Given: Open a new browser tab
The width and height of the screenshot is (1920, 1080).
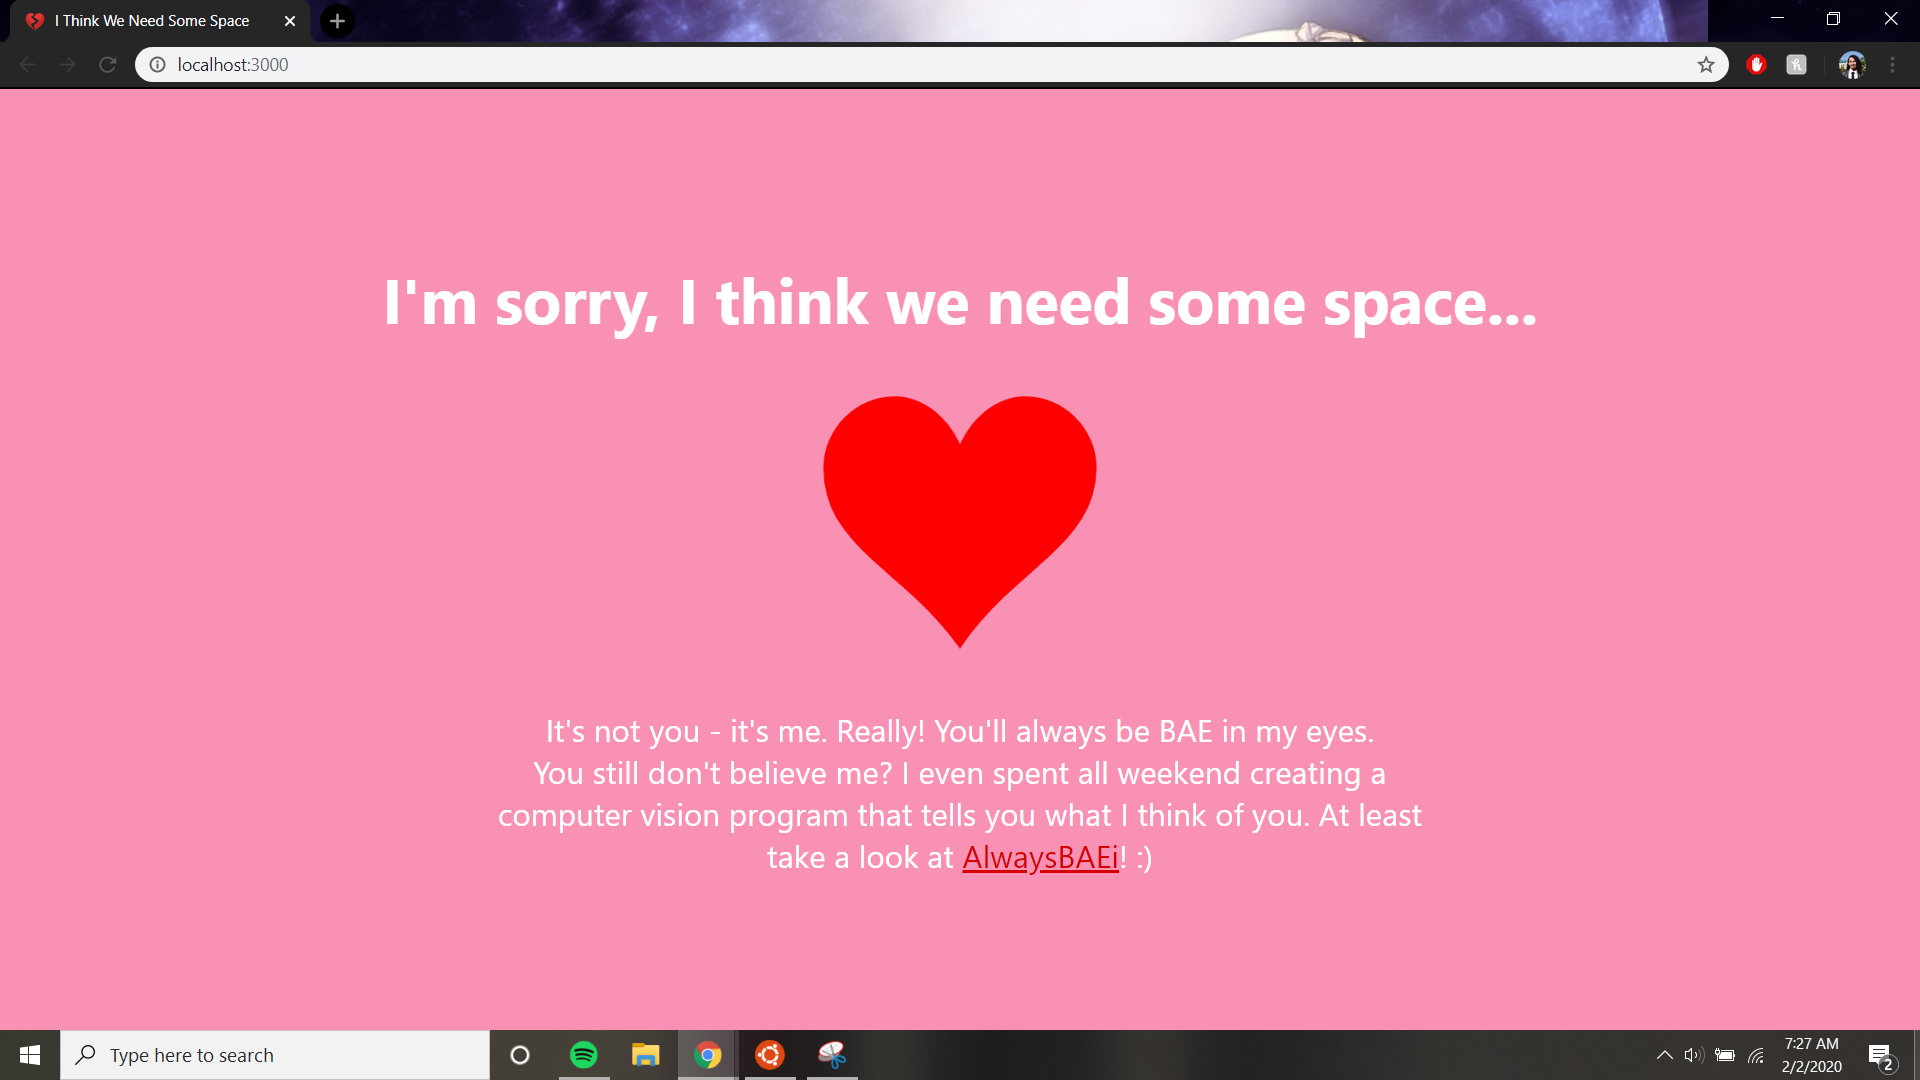Looking at the screenshot, I should tap(338, 21).
